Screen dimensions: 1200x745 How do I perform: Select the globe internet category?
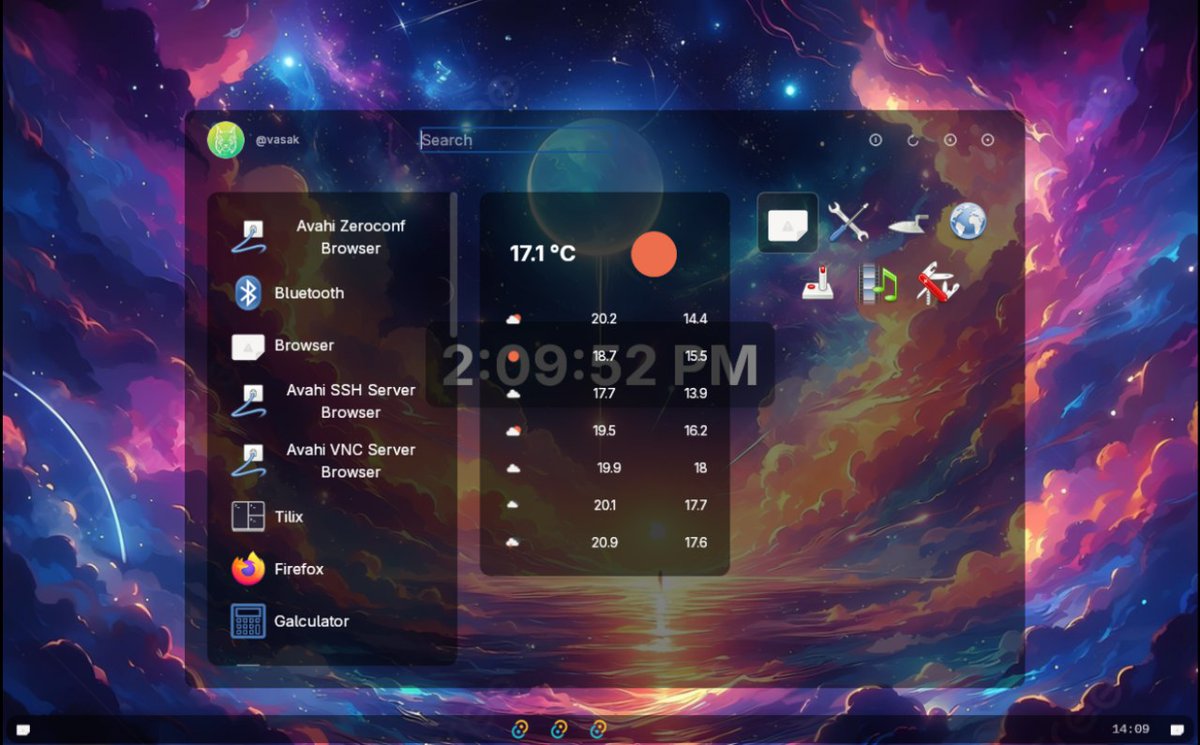click(x=968, y=221)
